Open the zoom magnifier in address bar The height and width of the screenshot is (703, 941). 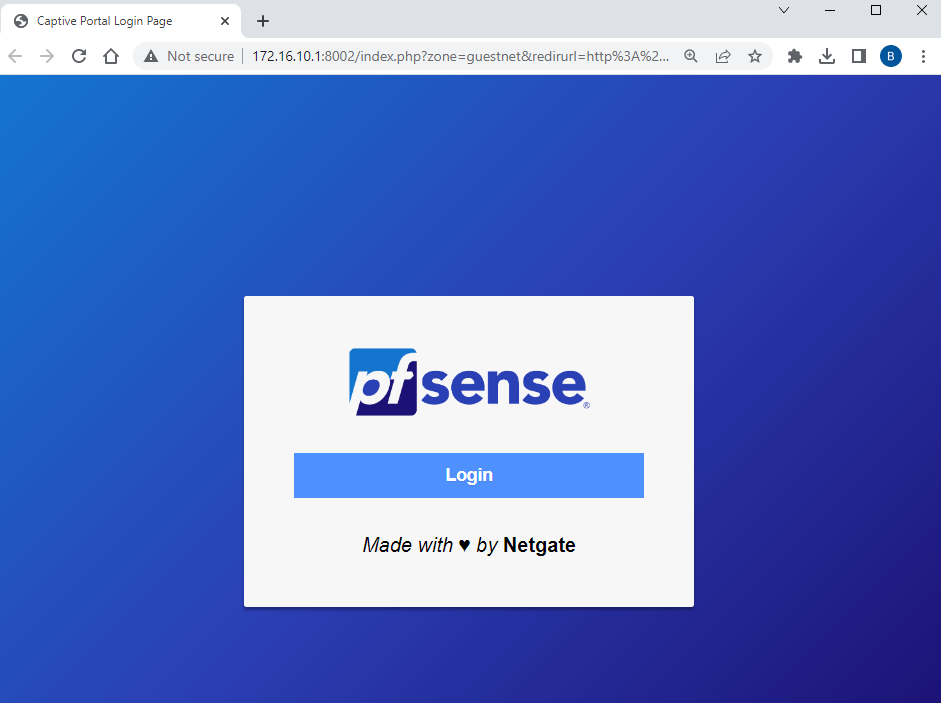(x=691, y=56)
